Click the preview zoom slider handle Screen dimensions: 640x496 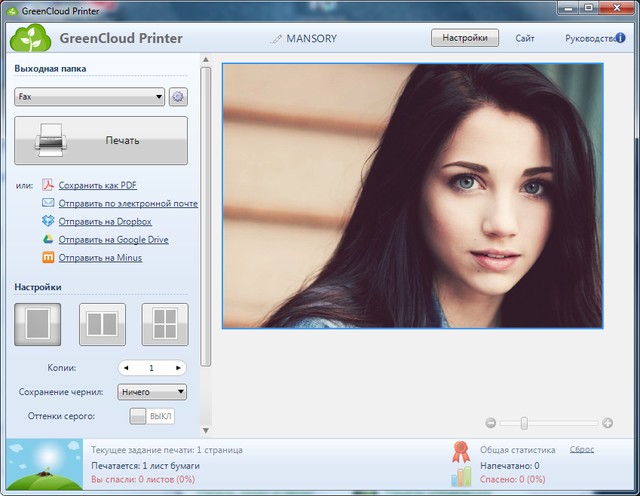(523, 423)
